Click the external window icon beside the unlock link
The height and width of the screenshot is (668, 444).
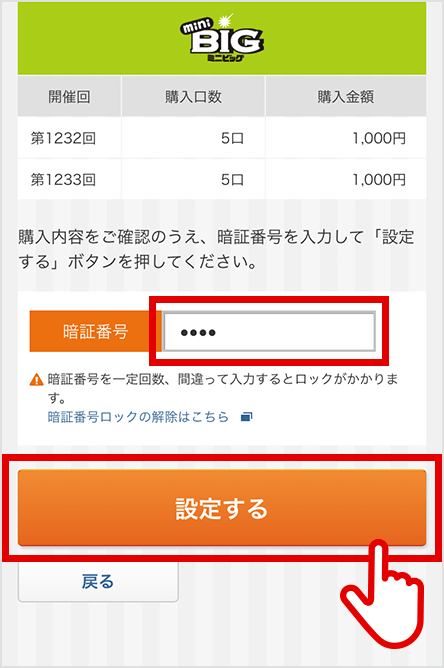(x=247, y=417)
